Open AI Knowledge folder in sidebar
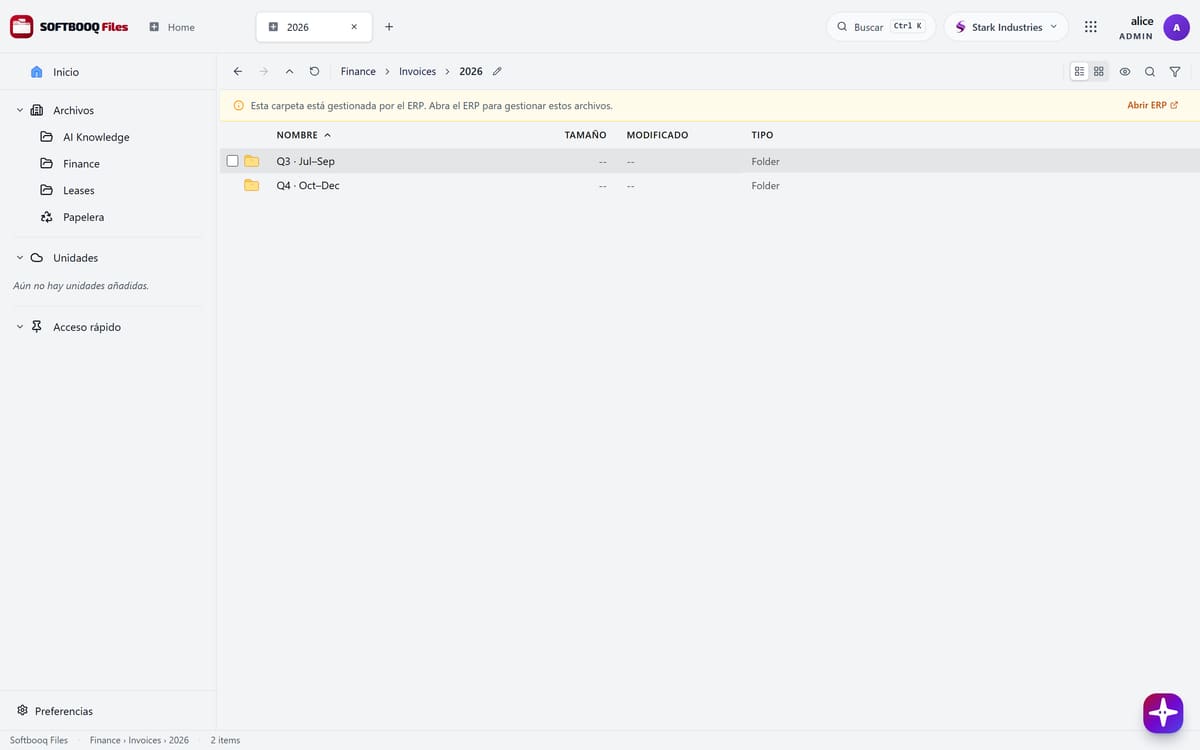Image resolution: width=1200 pixels, height=750 pixels. (96, 137)
